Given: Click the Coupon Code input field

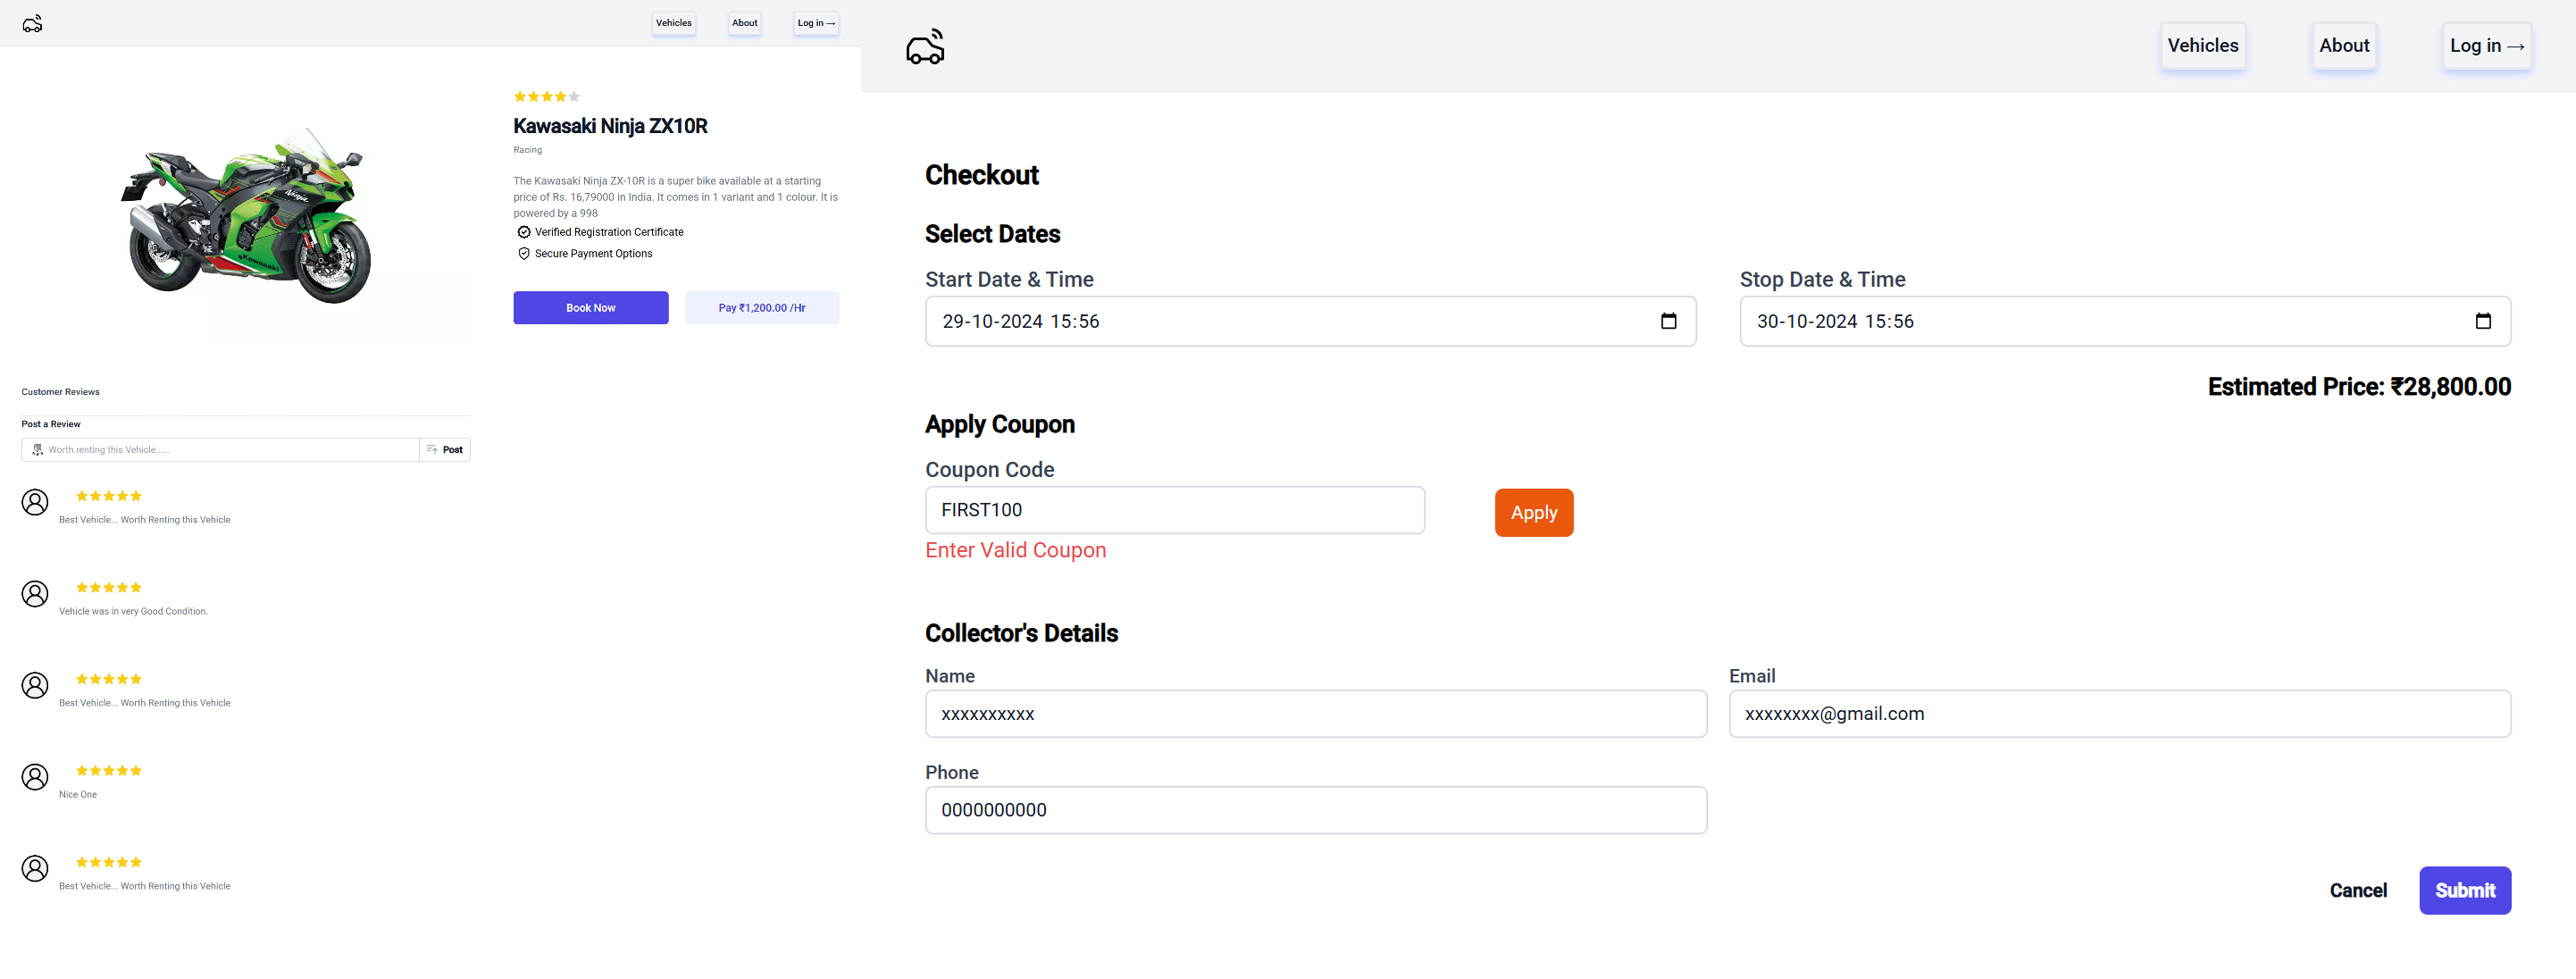Looking at the screenshot, I should click(x=1175, y=509).
